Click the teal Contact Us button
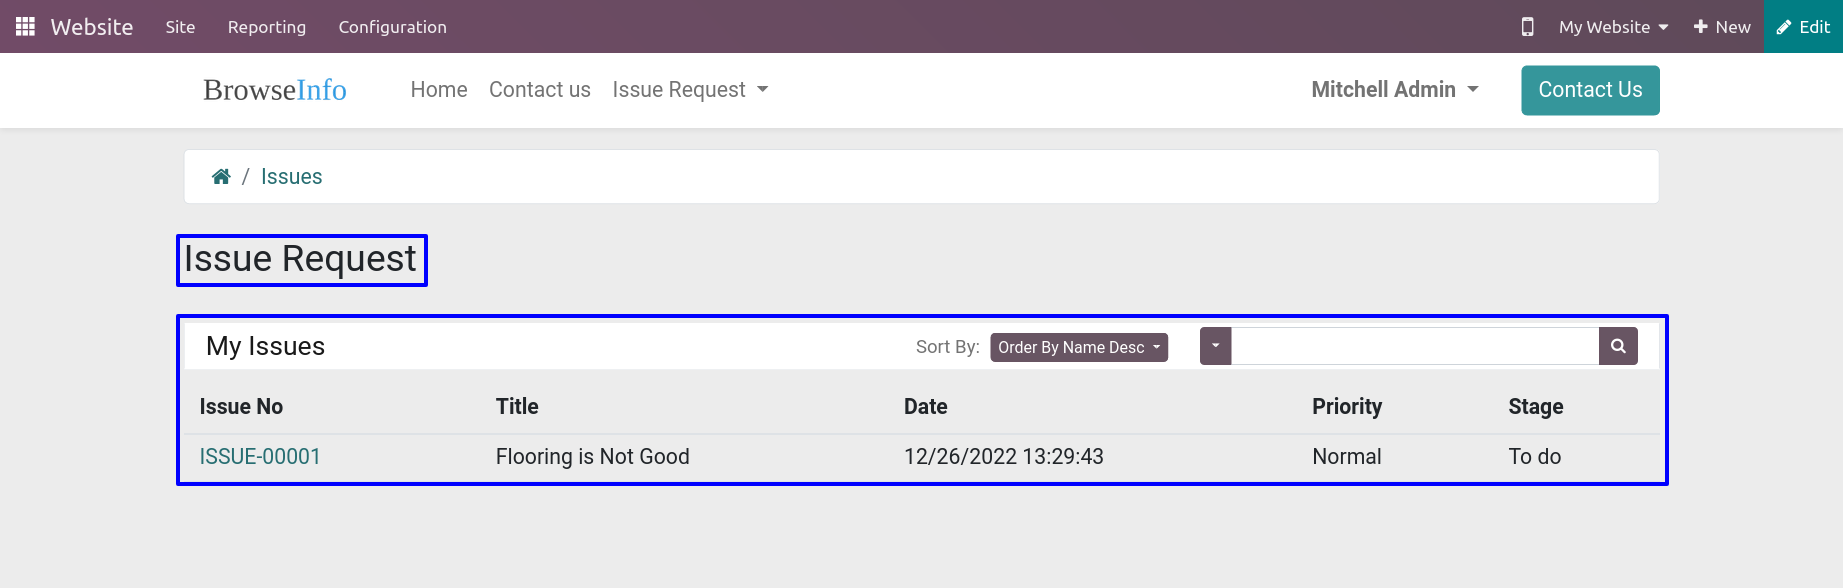The image size is (1843, 588). pyautogui.click(x=1590, y=90)
